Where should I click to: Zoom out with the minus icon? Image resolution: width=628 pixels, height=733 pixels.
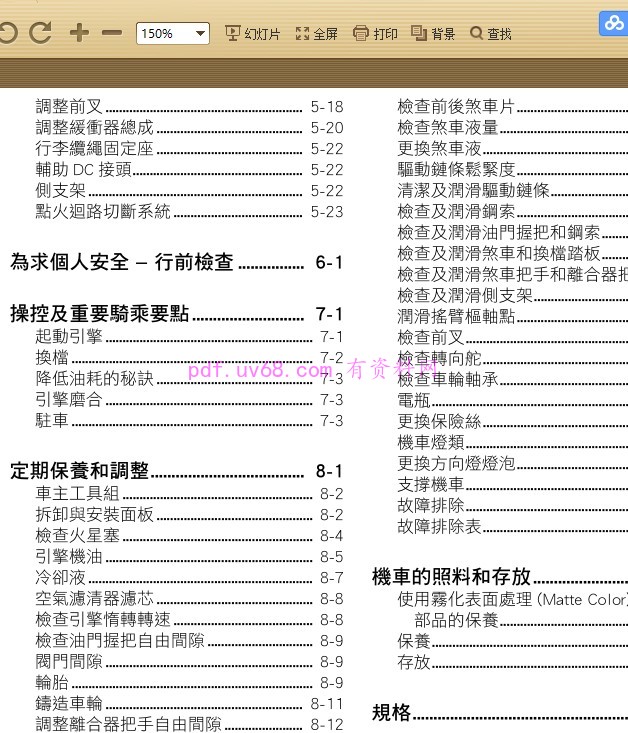pyautogui.click(x=112, y=33)
